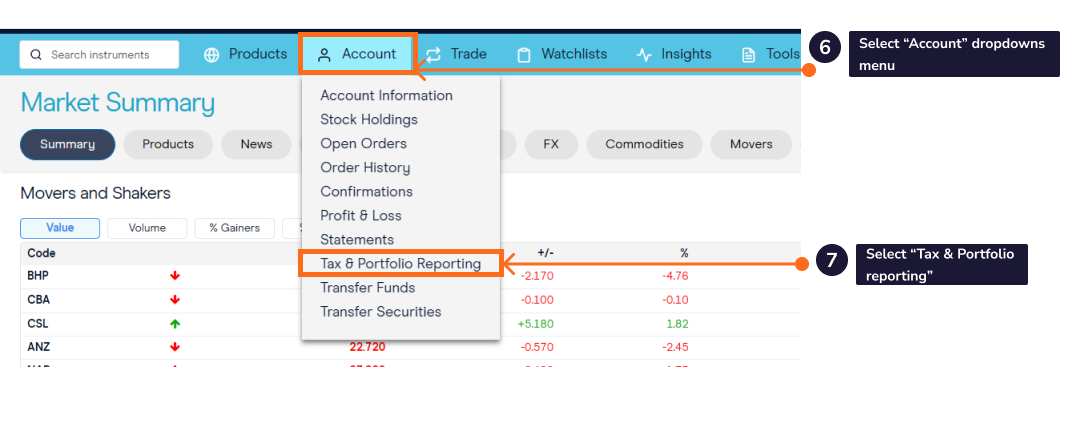Click the Watchlists clipboard icon
1077x447 pixels.
click(x=524, y=55)
